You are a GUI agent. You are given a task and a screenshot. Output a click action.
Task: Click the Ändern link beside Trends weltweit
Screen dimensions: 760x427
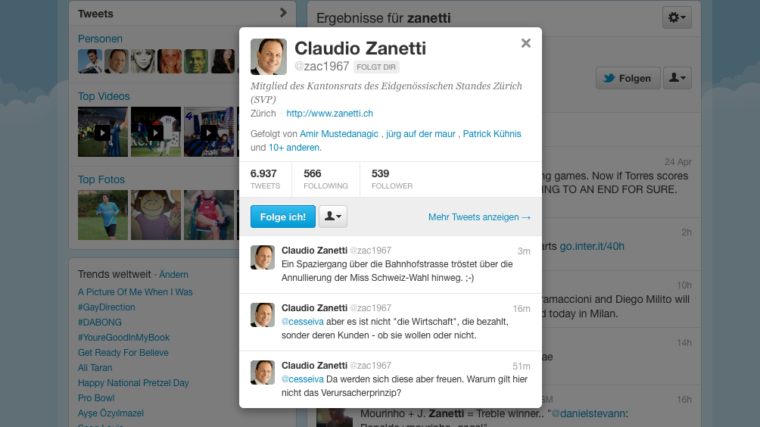click(174, 274)
